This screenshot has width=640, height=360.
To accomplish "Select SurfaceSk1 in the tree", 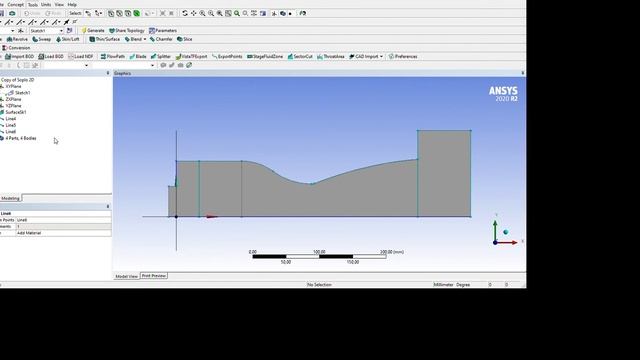I will [16, 112].
